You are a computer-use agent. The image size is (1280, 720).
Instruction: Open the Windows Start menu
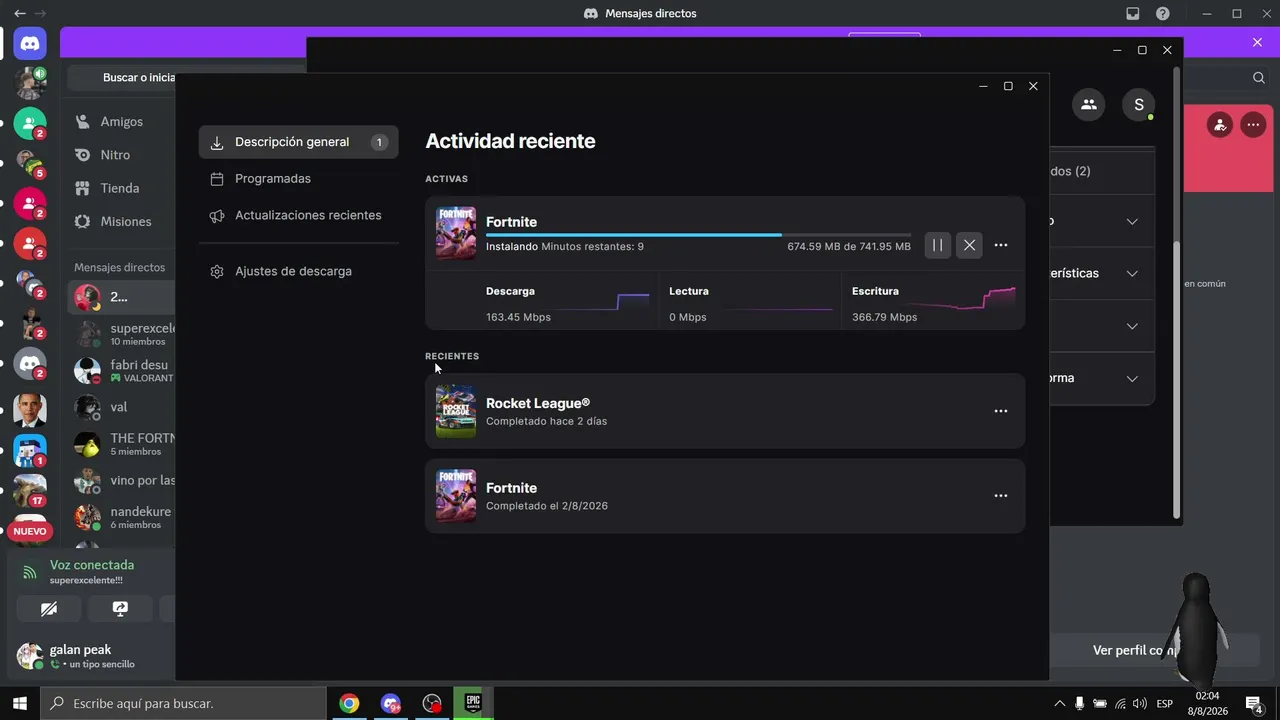click(x=20, y=703)
